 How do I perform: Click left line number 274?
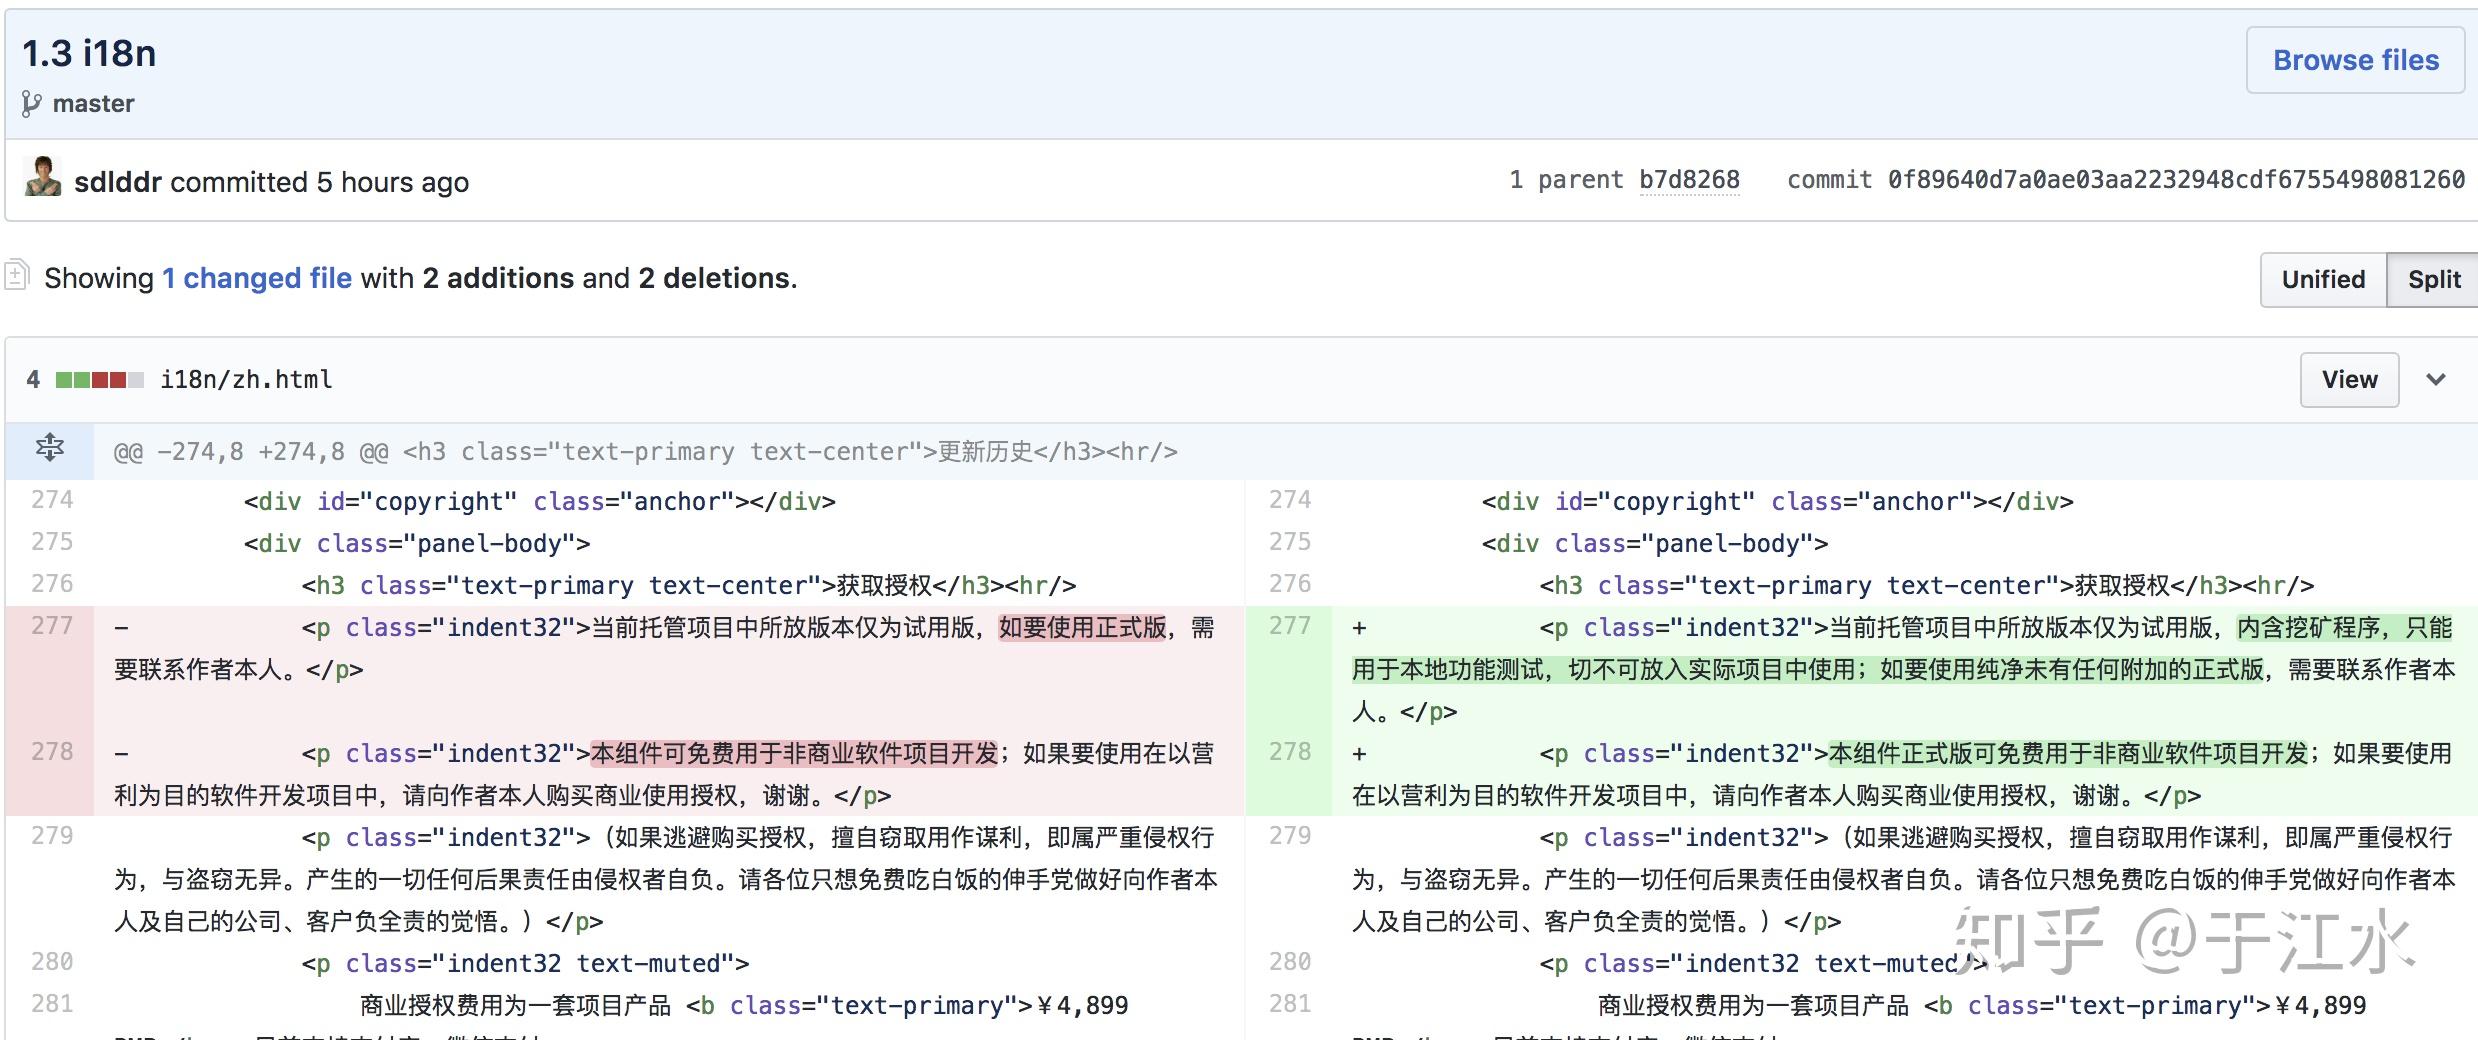pyautogui.click(x=52, y=500)
